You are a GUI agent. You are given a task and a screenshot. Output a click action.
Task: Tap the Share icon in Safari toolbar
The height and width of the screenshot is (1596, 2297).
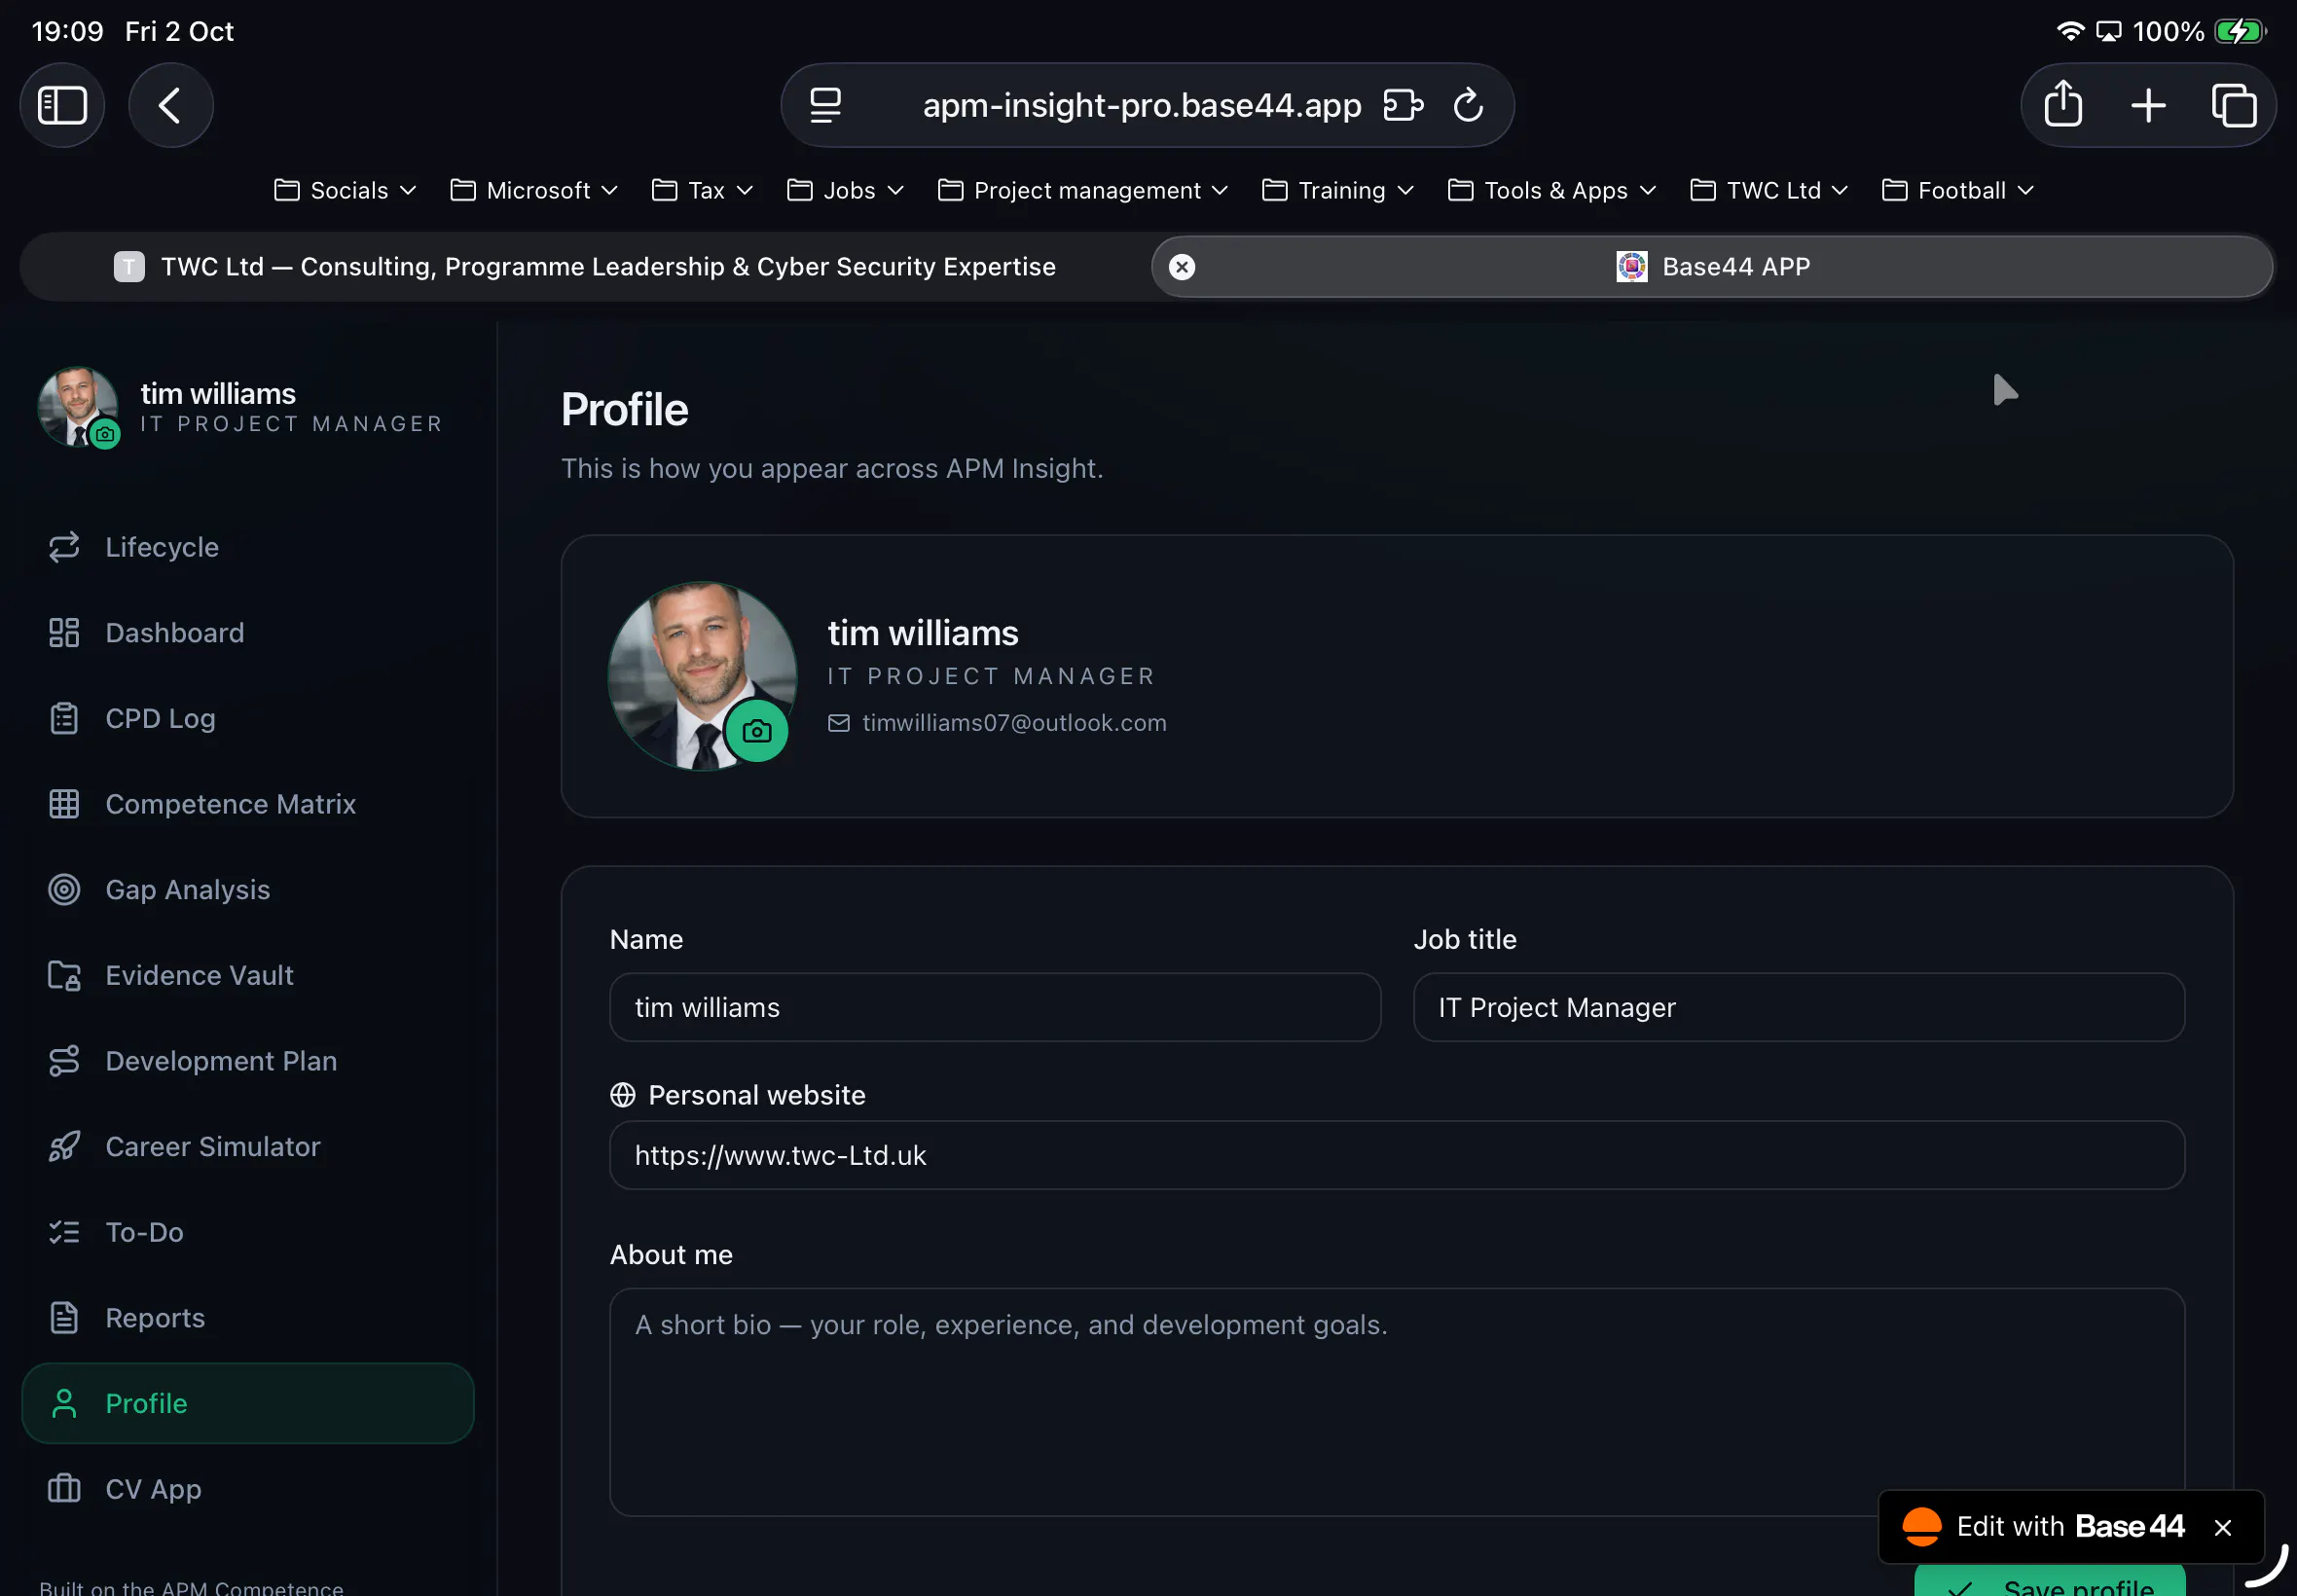[2062, 104]
